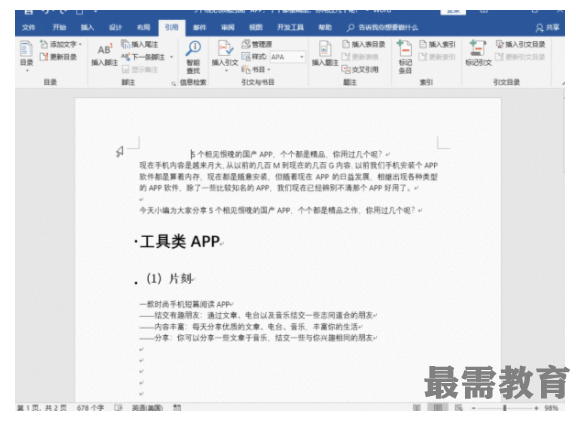Click the 678 个字 word count

pos(90,408)
